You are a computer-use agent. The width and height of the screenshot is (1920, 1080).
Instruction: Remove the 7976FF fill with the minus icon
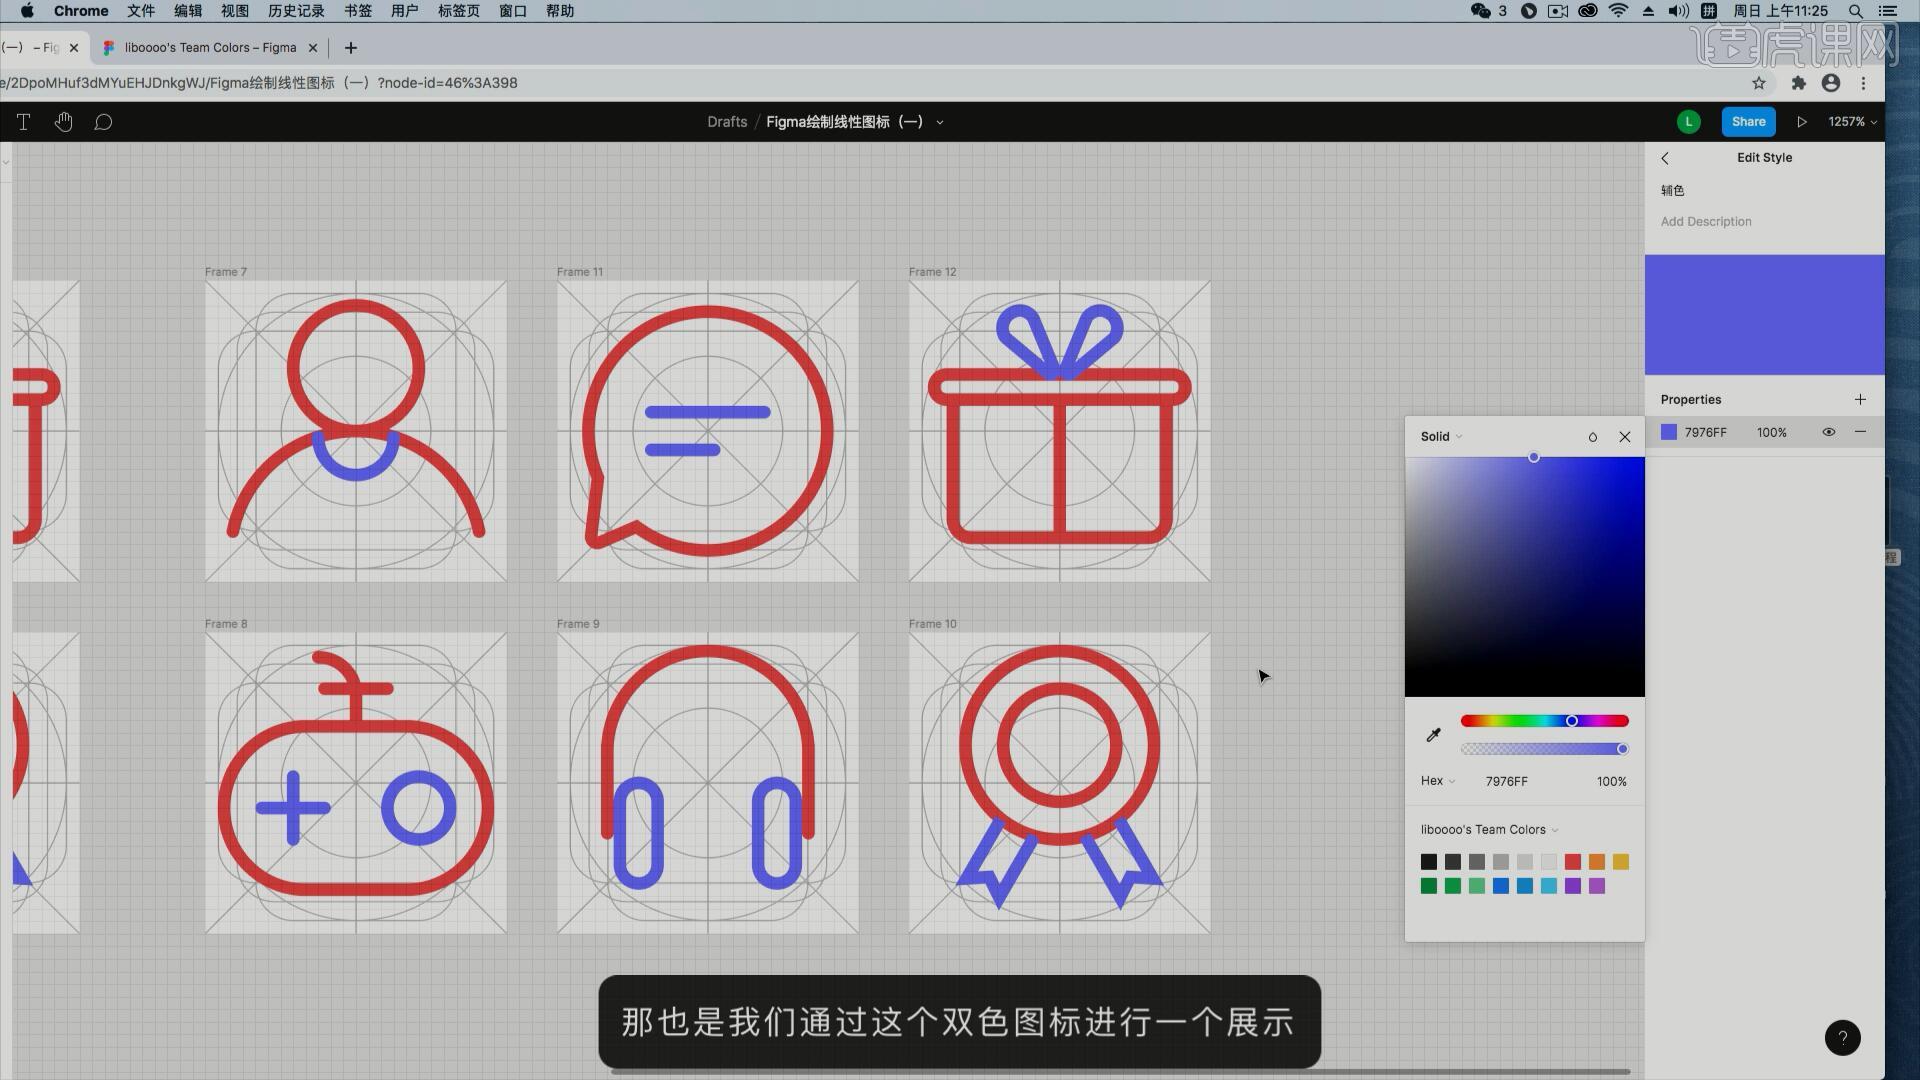(x=1860, y=432)
